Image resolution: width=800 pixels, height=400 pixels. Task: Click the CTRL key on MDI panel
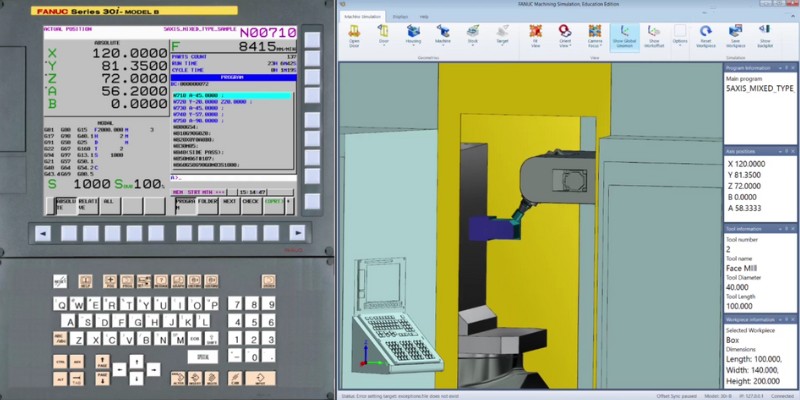60,362
